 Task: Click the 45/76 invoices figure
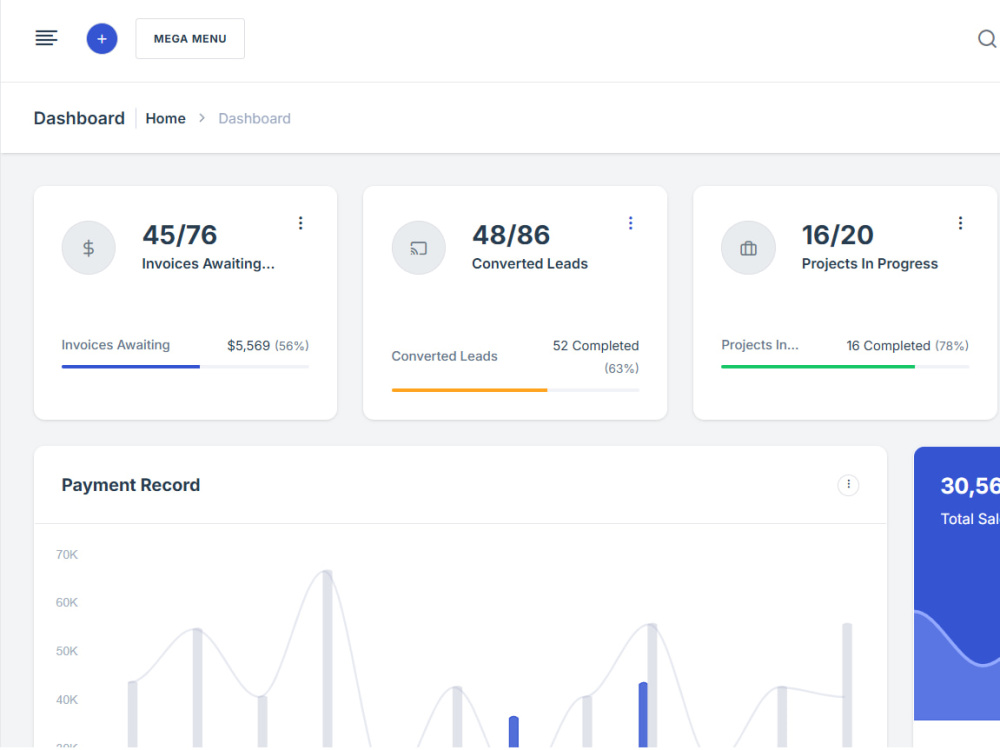(x=180, y=235)
